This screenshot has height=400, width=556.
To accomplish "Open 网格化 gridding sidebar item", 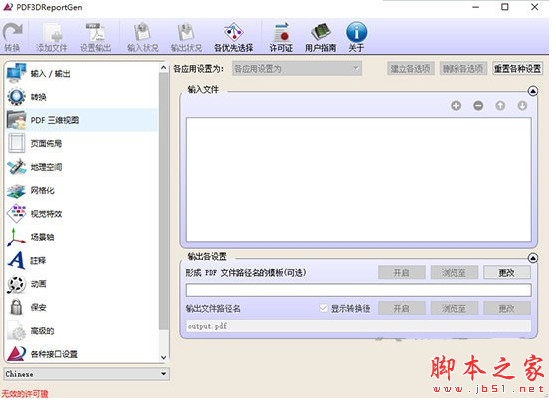I will tap(82, 190).
